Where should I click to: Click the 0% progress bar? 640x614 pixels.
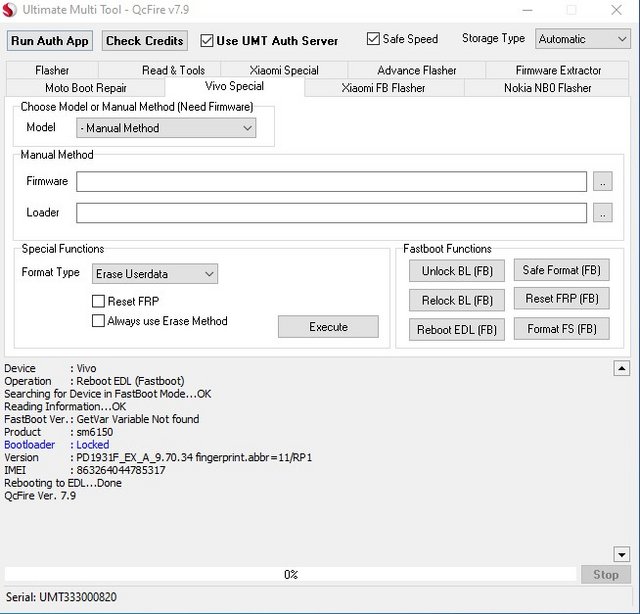291,574
